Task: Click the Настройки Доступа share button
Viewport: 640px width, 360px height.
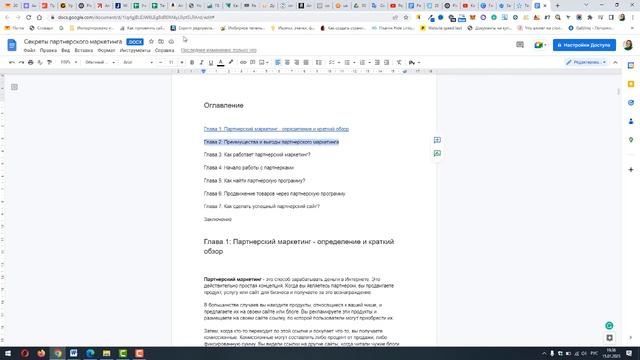Action: point(584,45)
